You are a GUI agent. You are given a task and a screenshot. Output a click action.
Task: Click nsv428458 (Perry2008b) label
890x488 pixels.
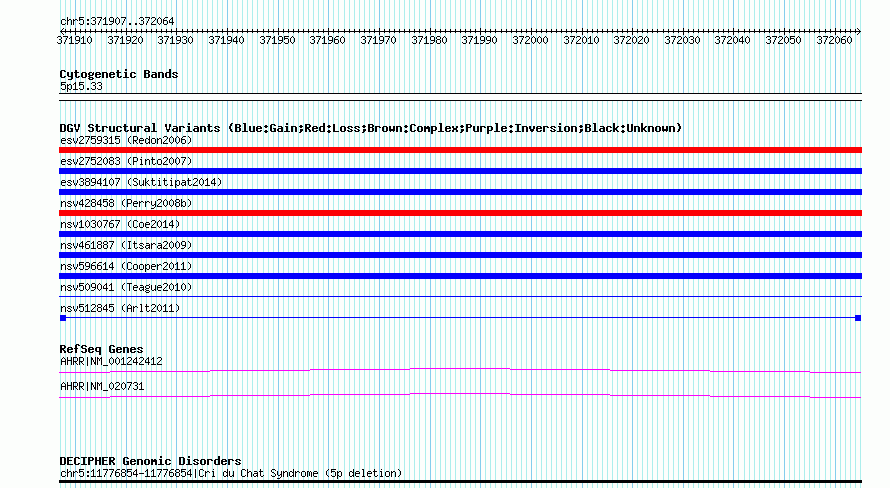[126, 203]
